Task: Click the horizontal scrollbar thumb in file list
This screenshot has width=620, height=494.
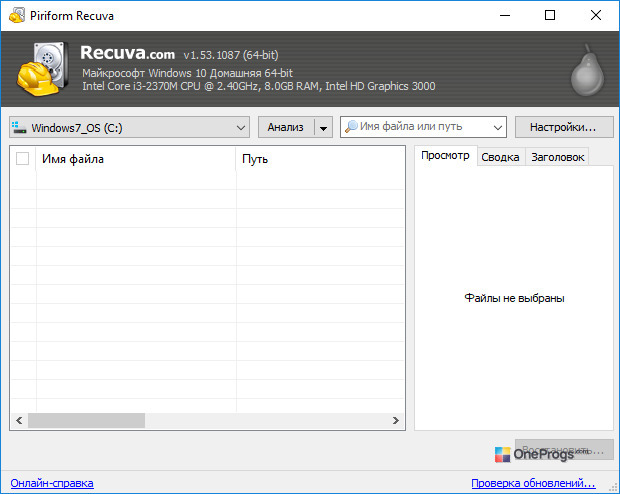Action: [86, 420]
